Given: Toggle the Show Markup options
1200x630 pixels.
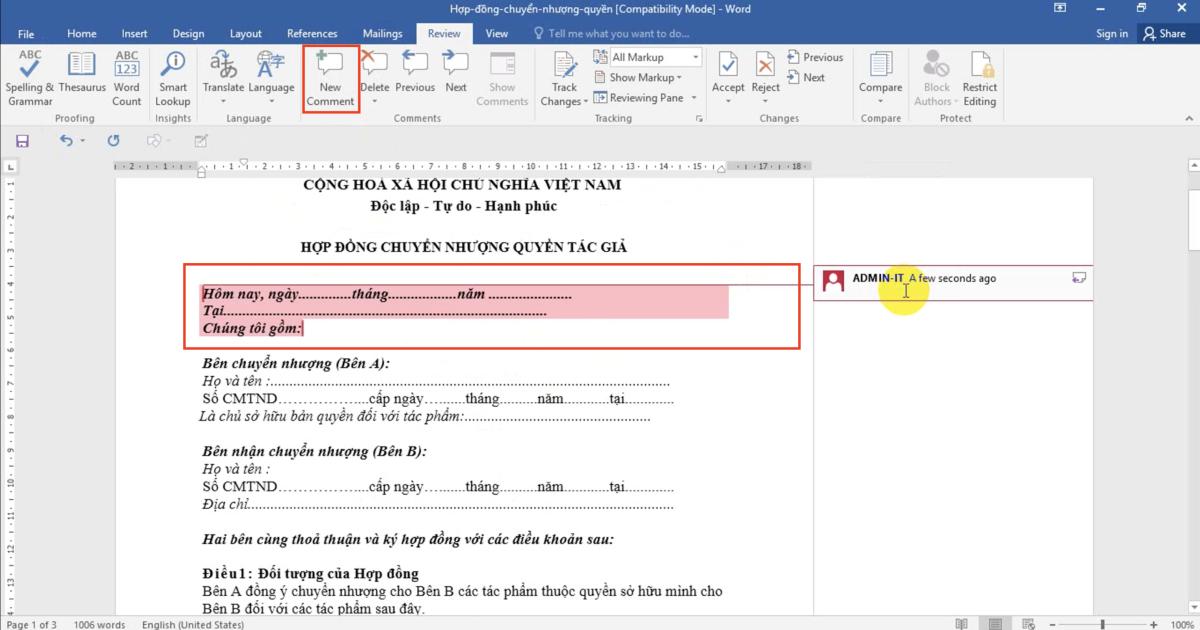Looking at the screenshot, I should coord(640,77).
